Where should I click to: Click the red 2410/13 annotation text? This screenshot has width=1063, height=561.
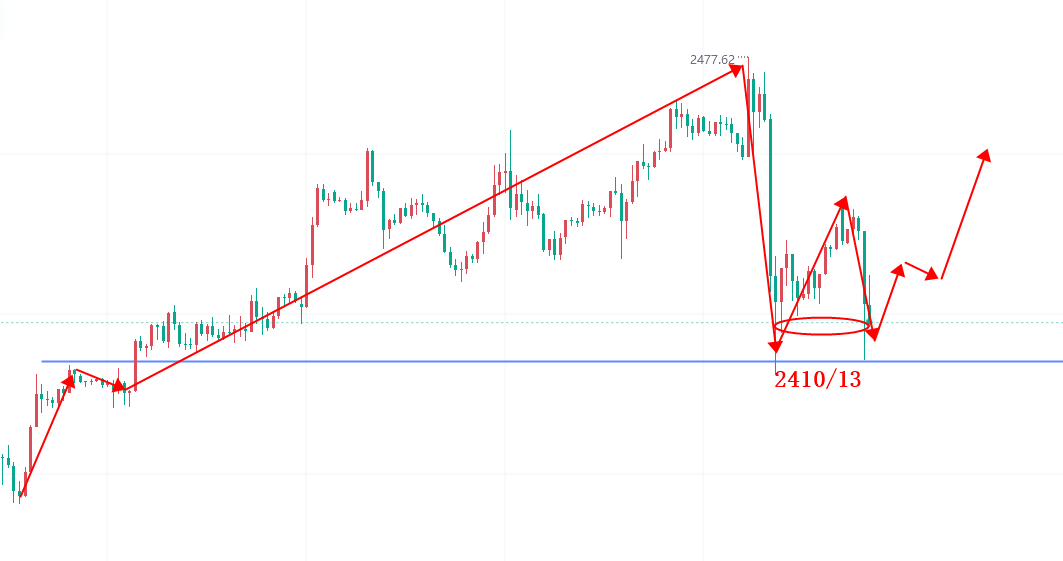click(817, 379)
